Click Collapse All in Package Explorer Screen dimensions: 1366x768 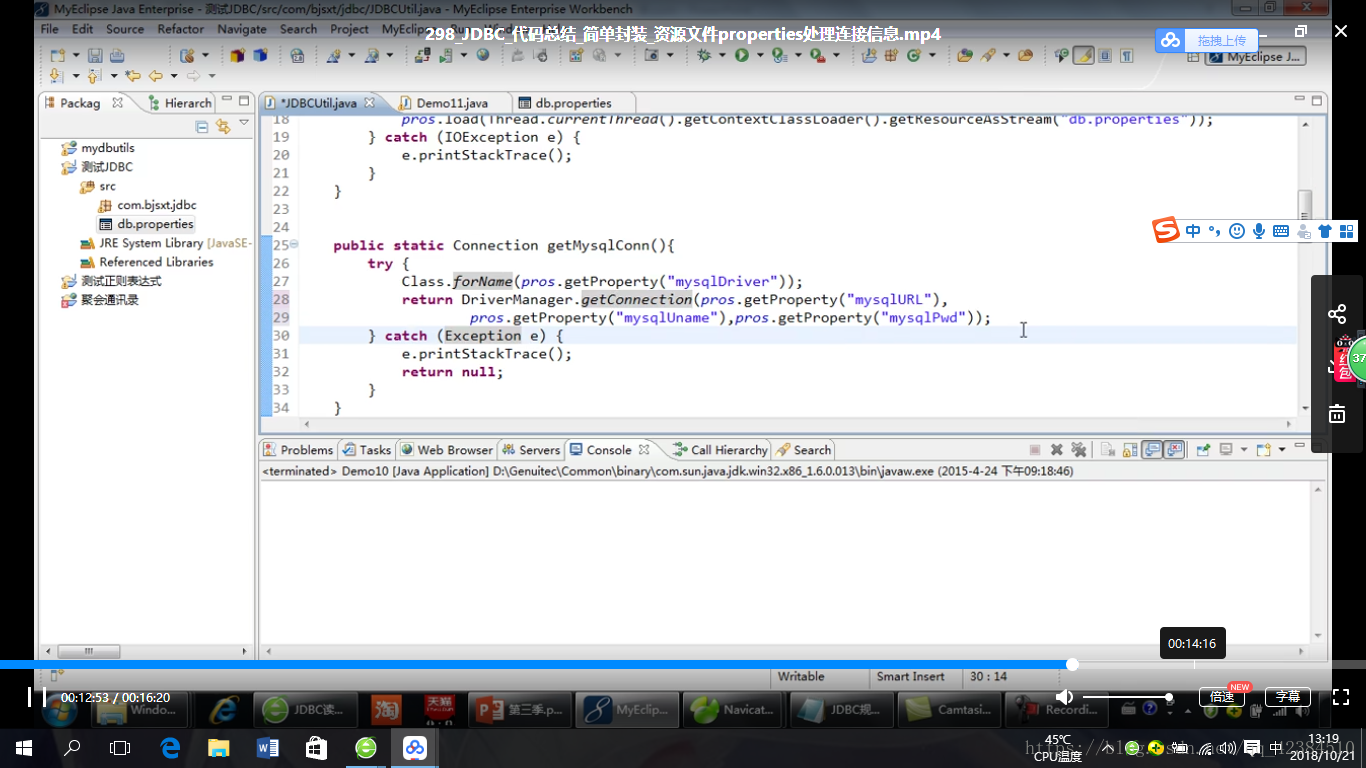202,127
